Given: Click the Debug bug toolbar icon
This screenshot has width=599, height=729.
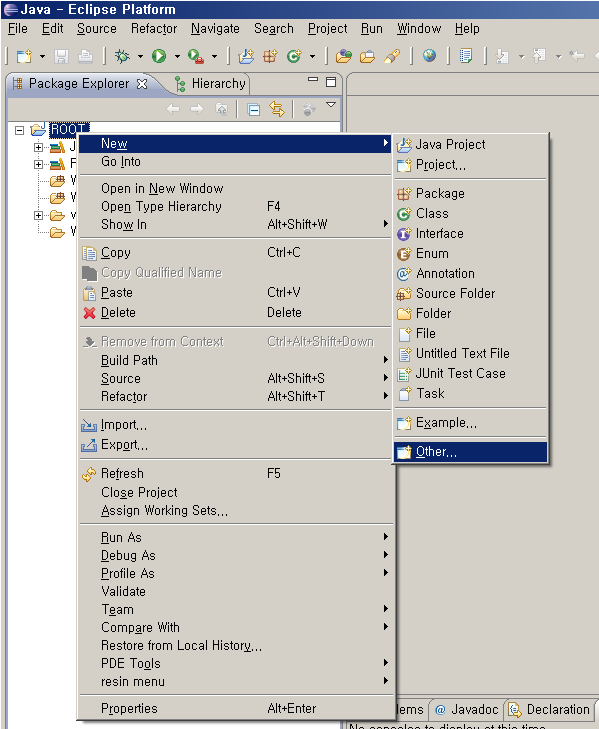Looking at the screenshot, I should pyautogui.click(x=123, y=56).
